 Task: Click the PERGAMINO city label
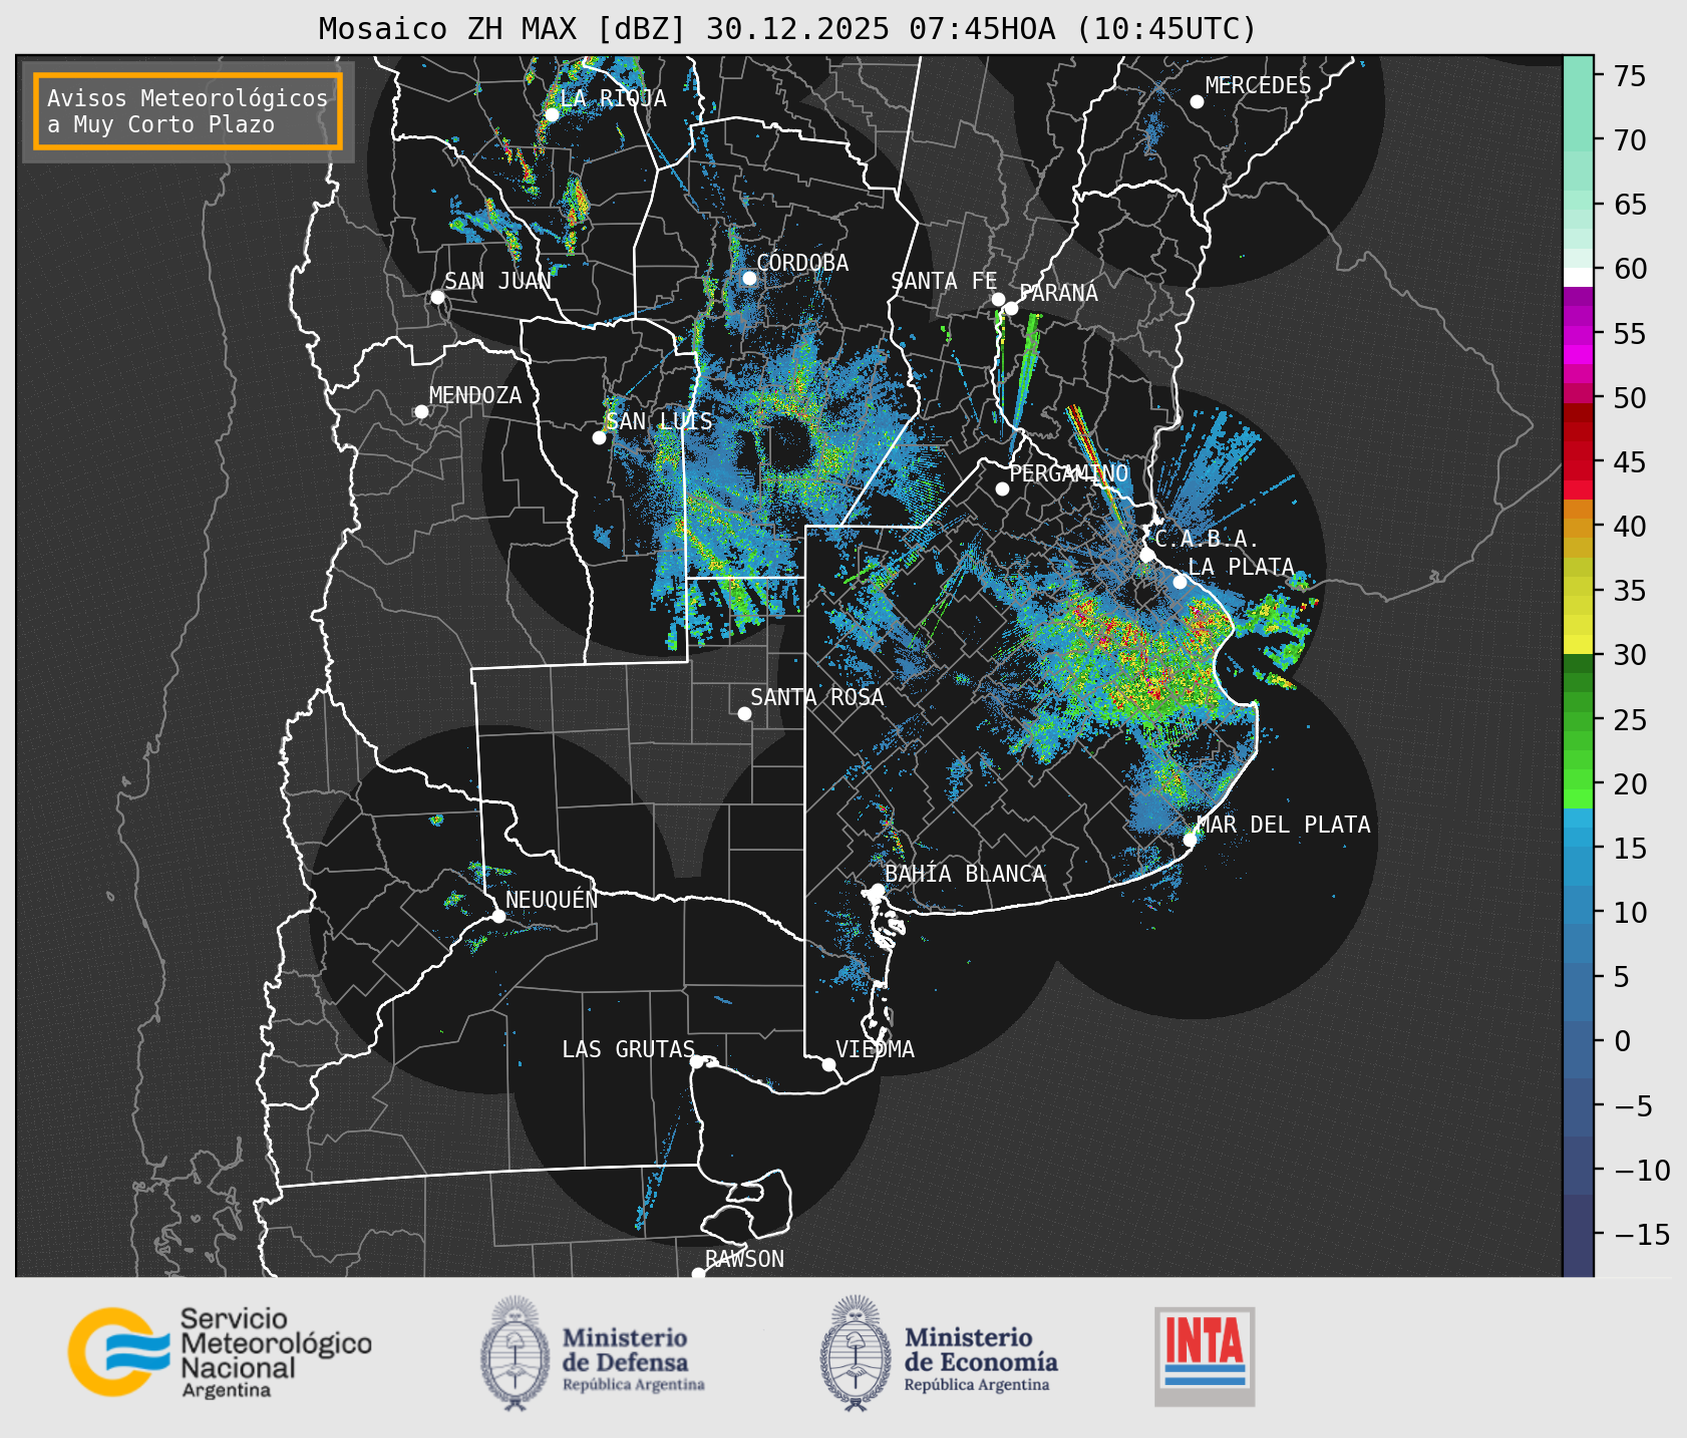(1068, 473)
